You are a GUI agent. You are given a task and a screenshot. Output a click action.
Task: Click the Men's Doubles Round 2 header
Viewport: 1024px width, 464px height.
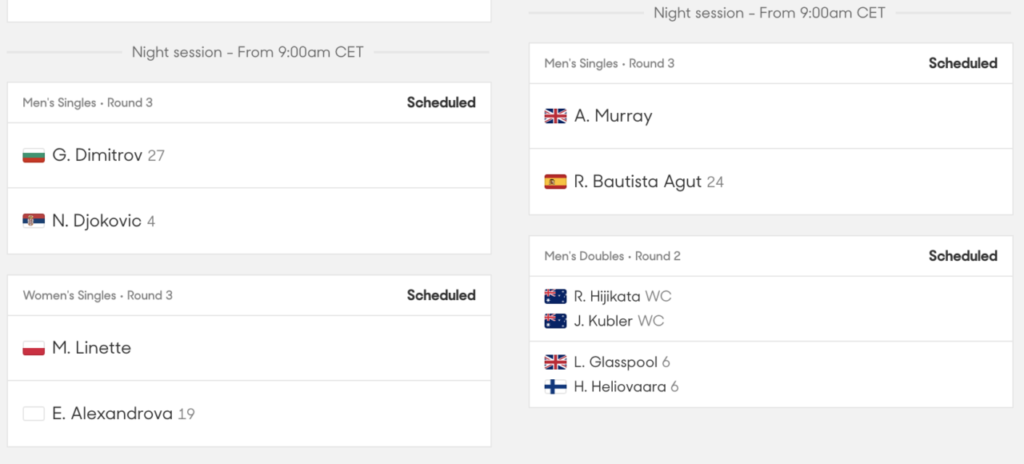coord(612,256)
